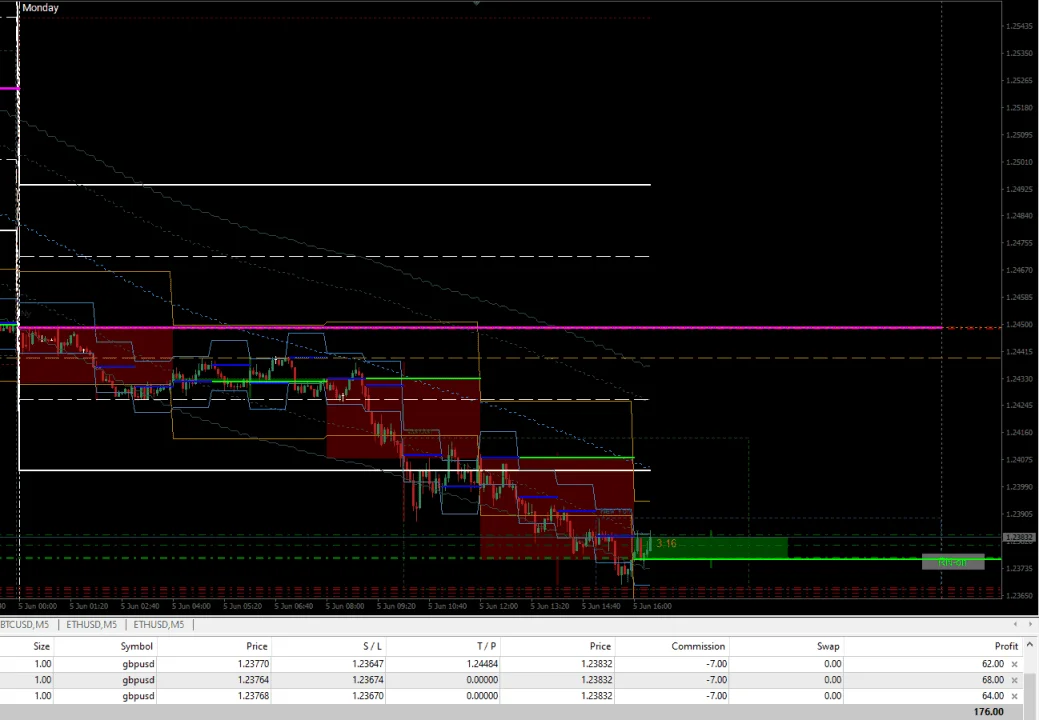Click the 5 Jun 16:00 time label

pyautogui.click(x=652, y=606)
